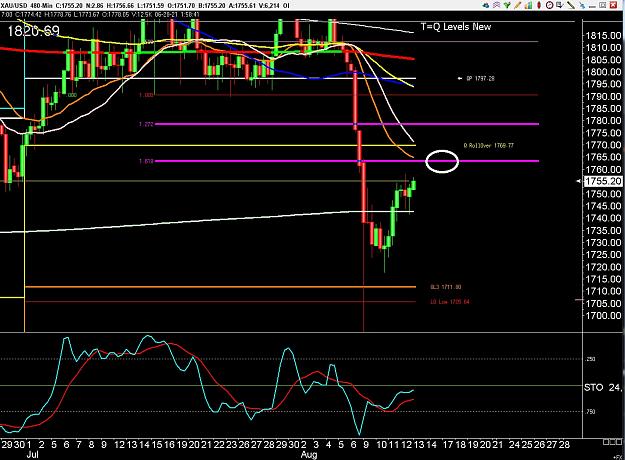Viewport: 625px width, 460px height.
Task: Click the blue pushpin icon
Action: click(582, 5)
